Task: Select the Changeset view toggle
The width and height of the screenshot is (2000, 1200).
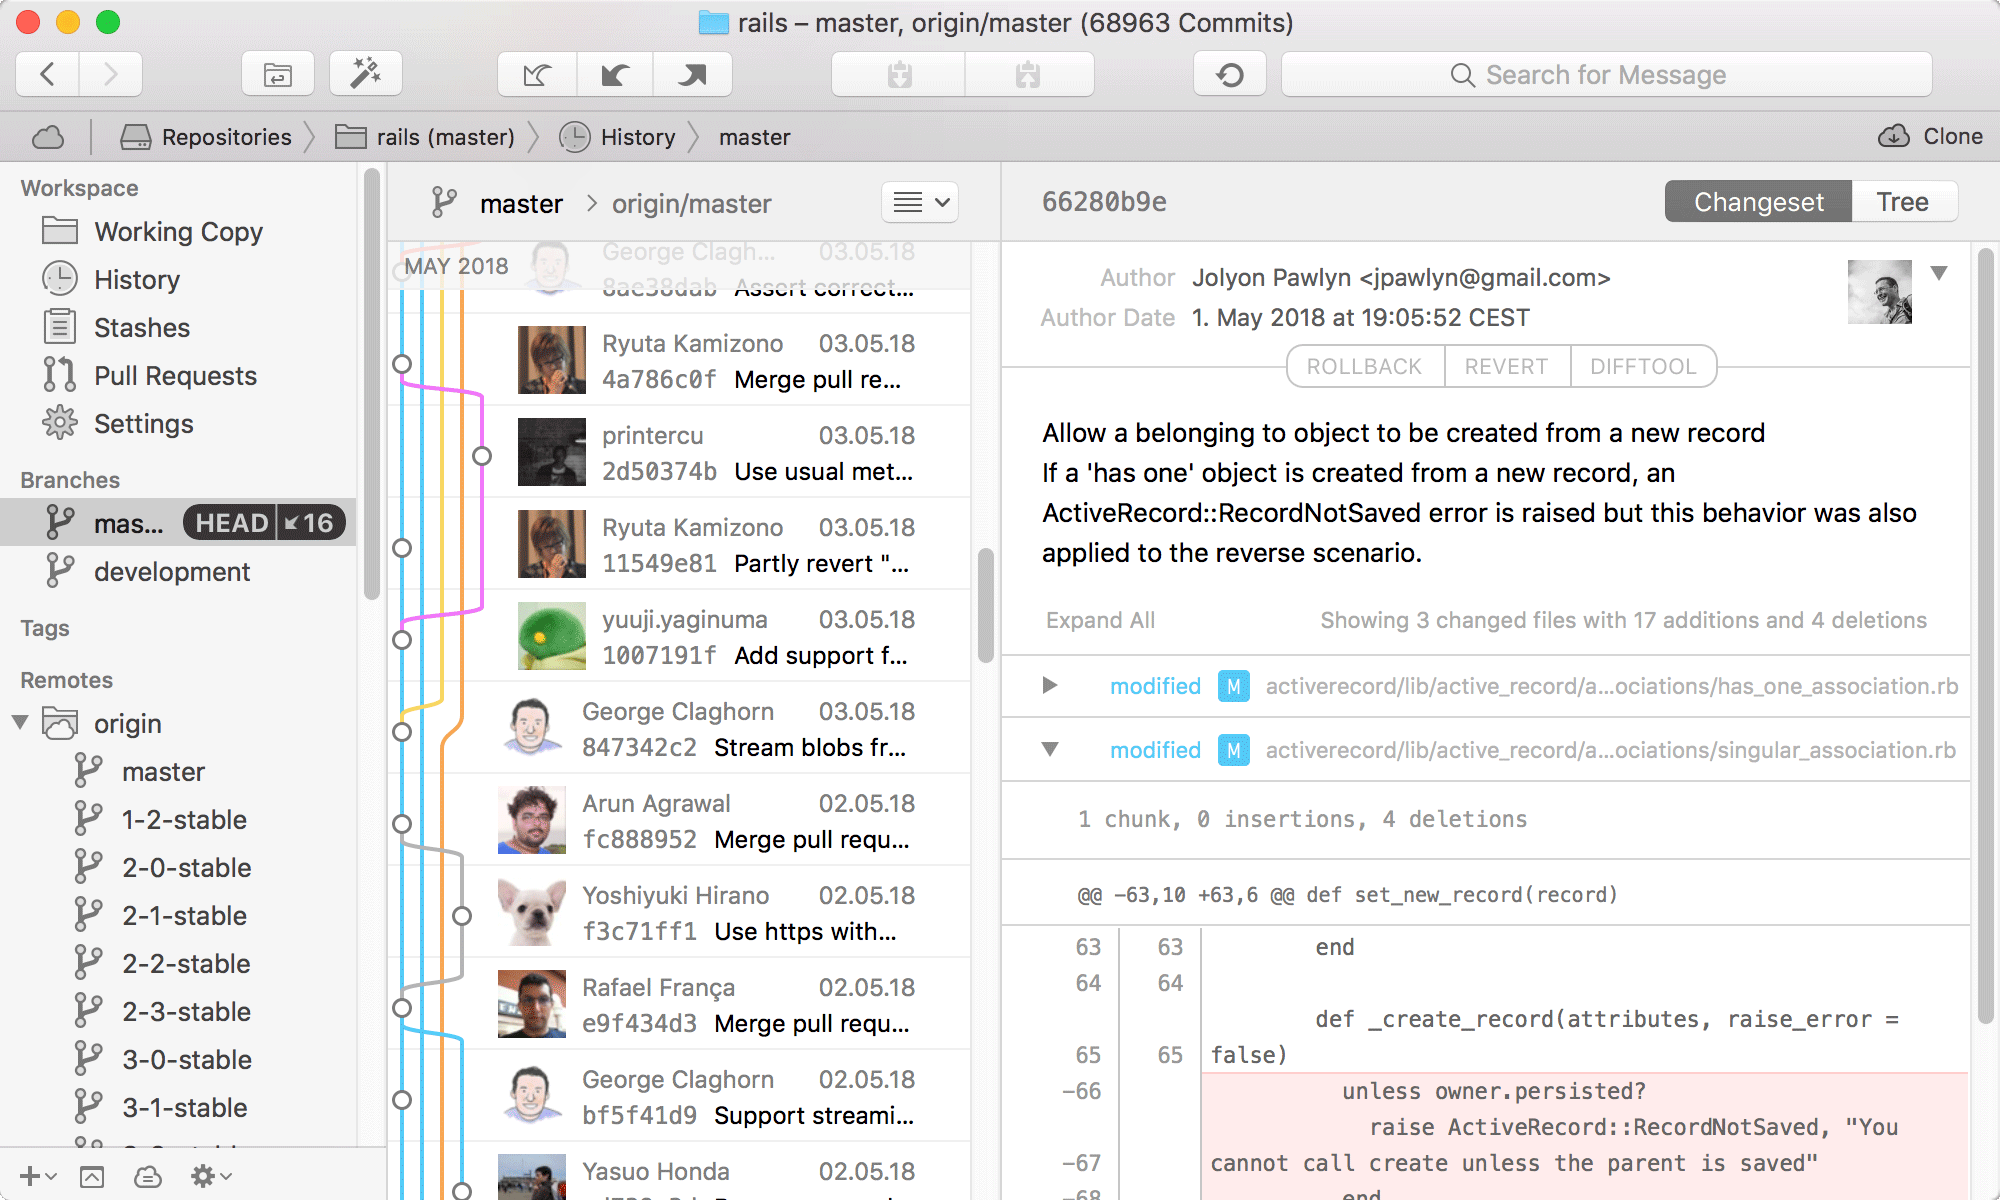Action: (1758, 202)
